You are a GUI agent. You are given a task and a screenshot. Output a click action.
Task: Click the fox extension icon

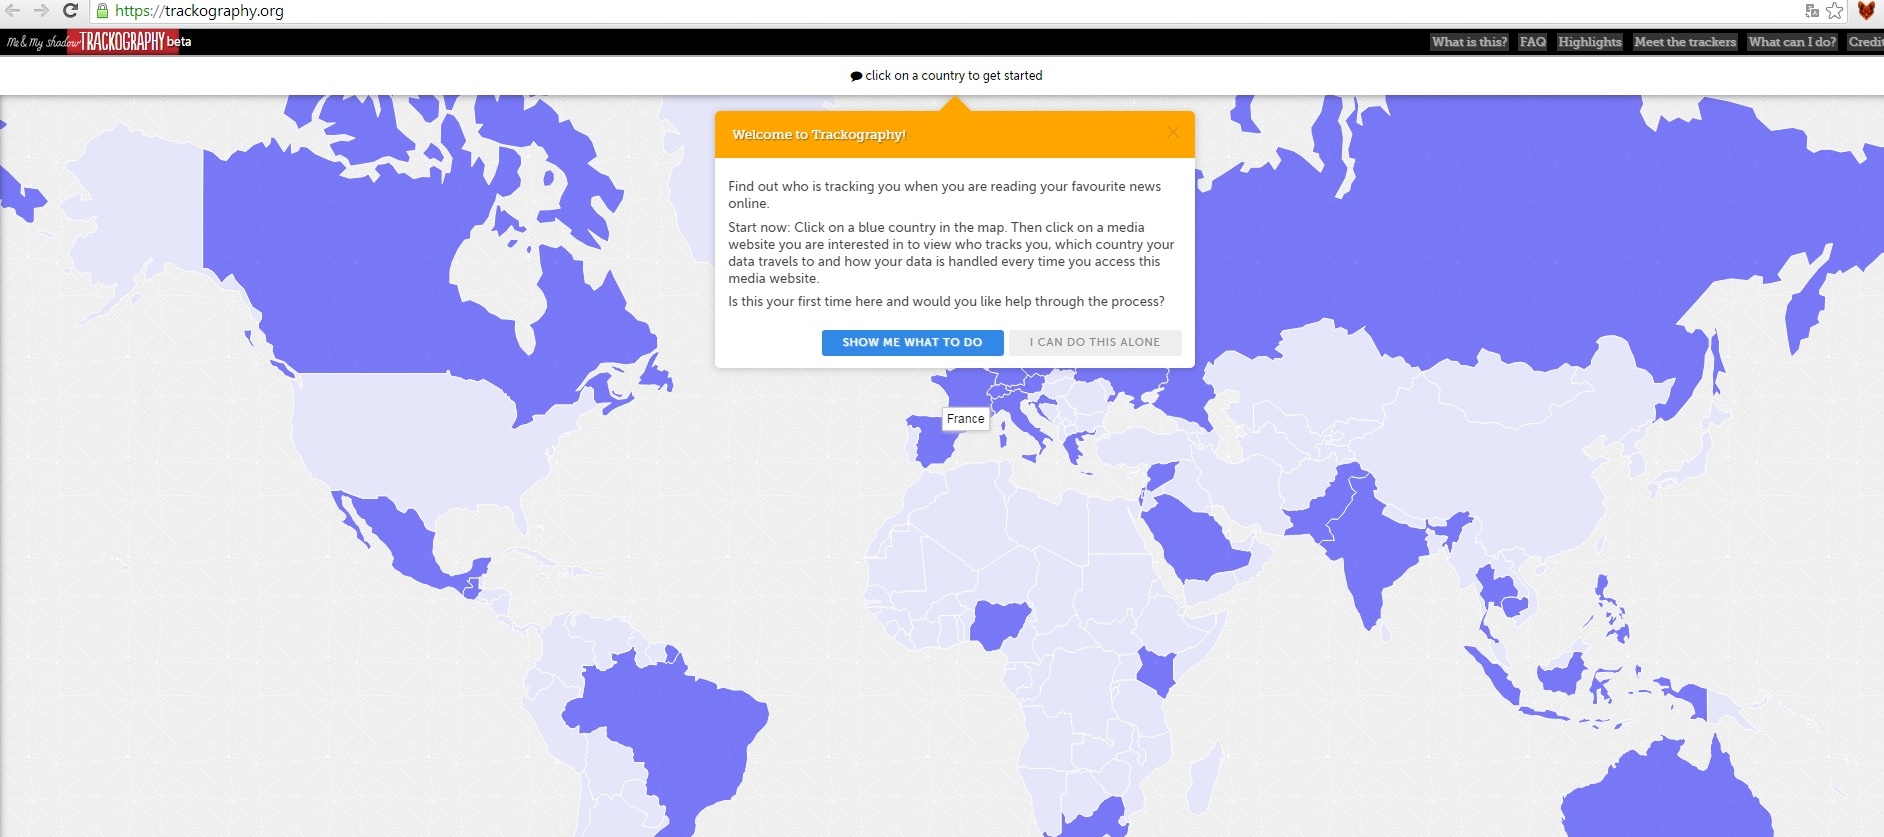[x=1866, y=11]
